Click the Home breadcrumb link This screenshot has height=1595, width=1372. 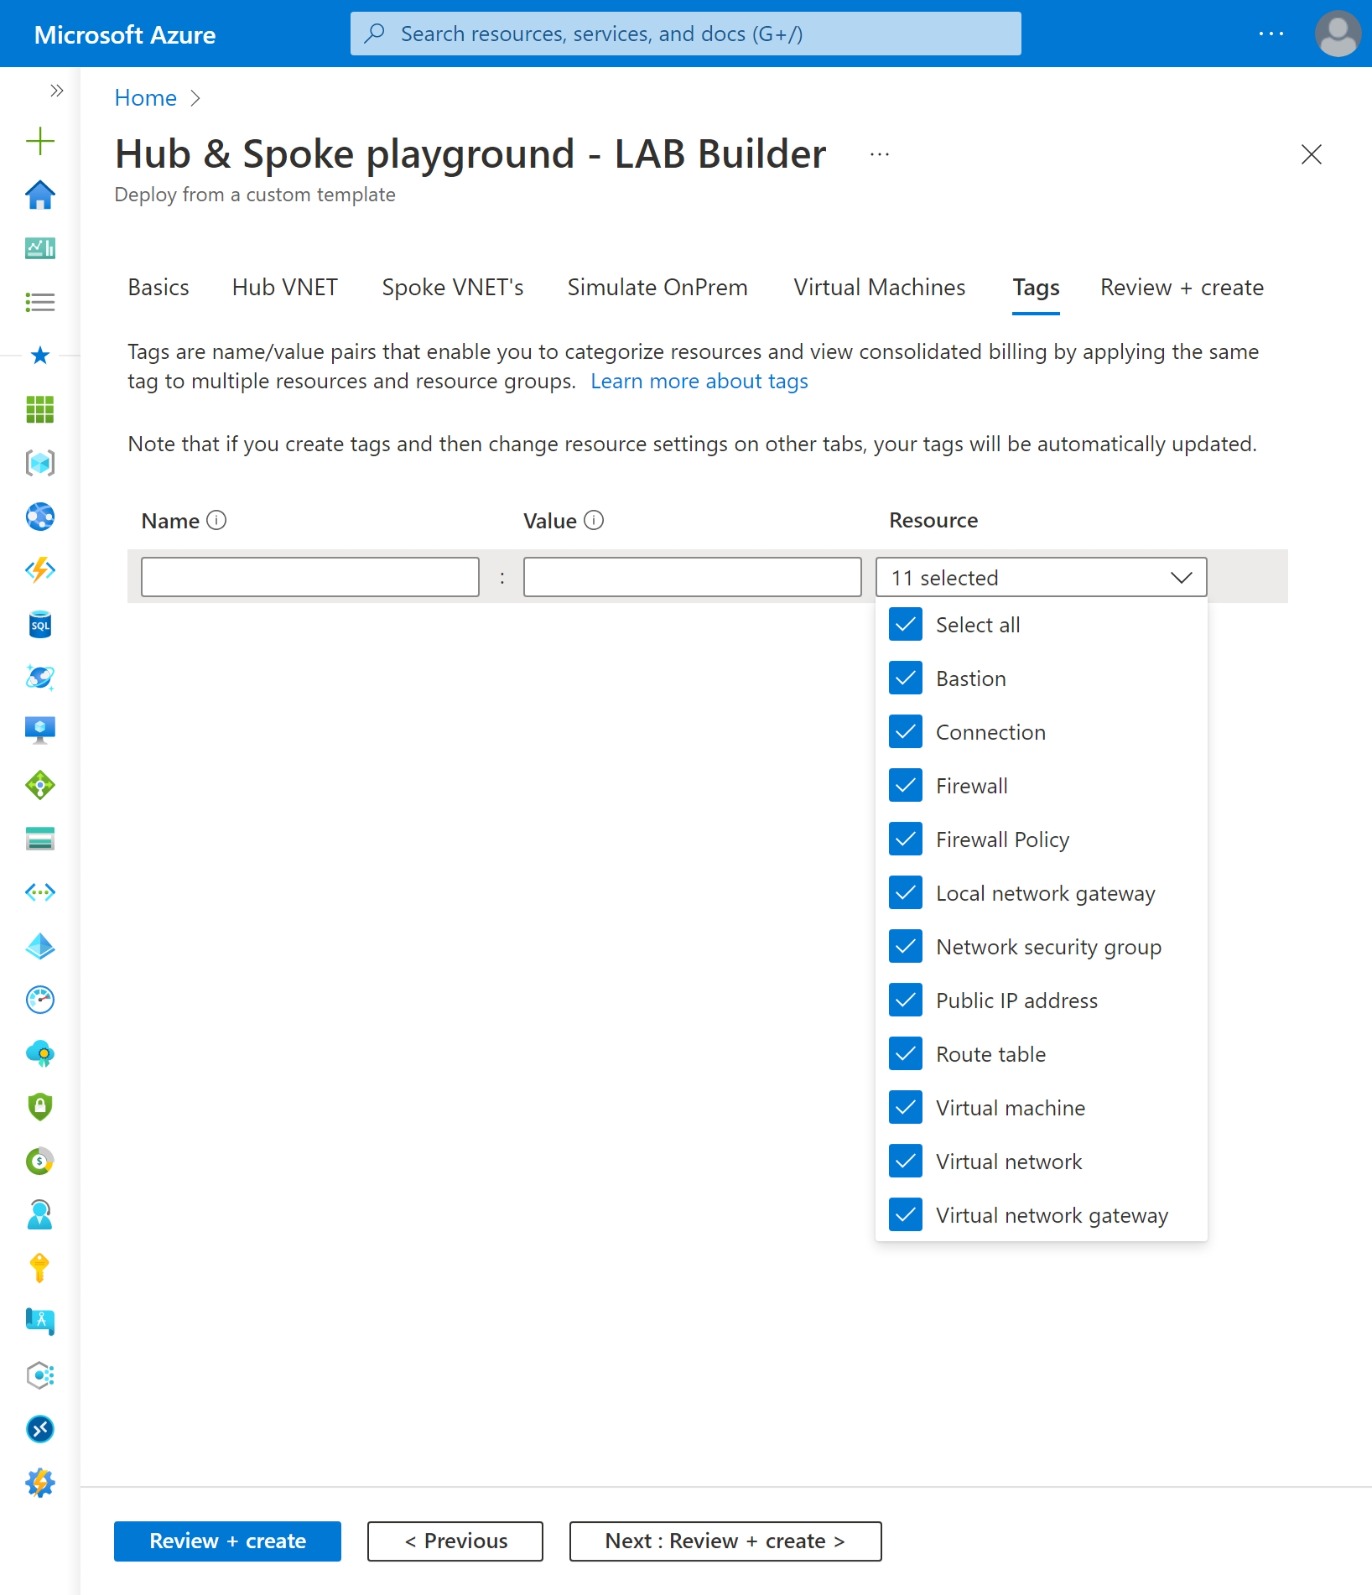coord(145,98)
